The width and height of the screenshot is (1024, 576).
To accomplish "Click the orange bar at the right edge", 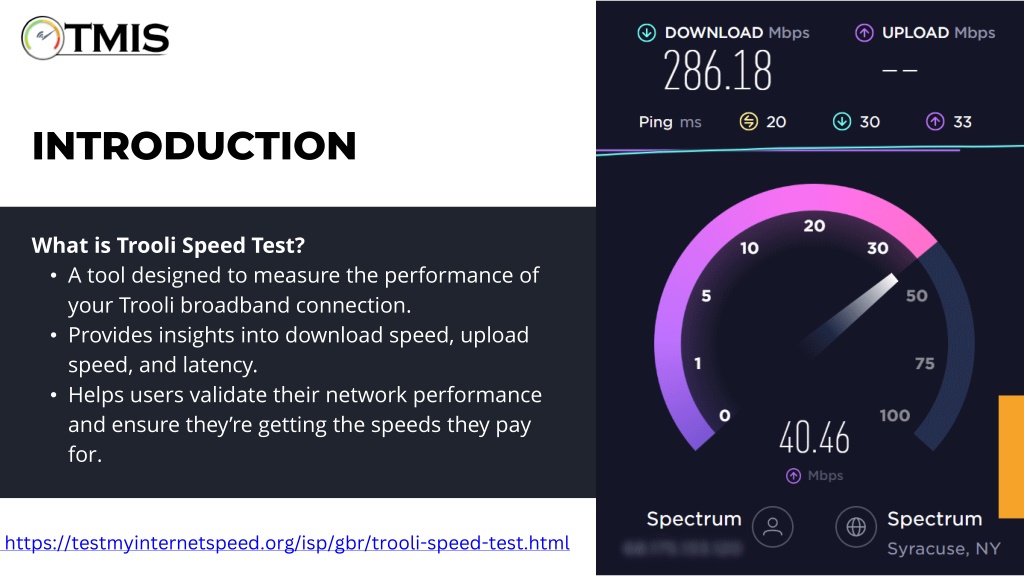I will (x=1012, y=456).
